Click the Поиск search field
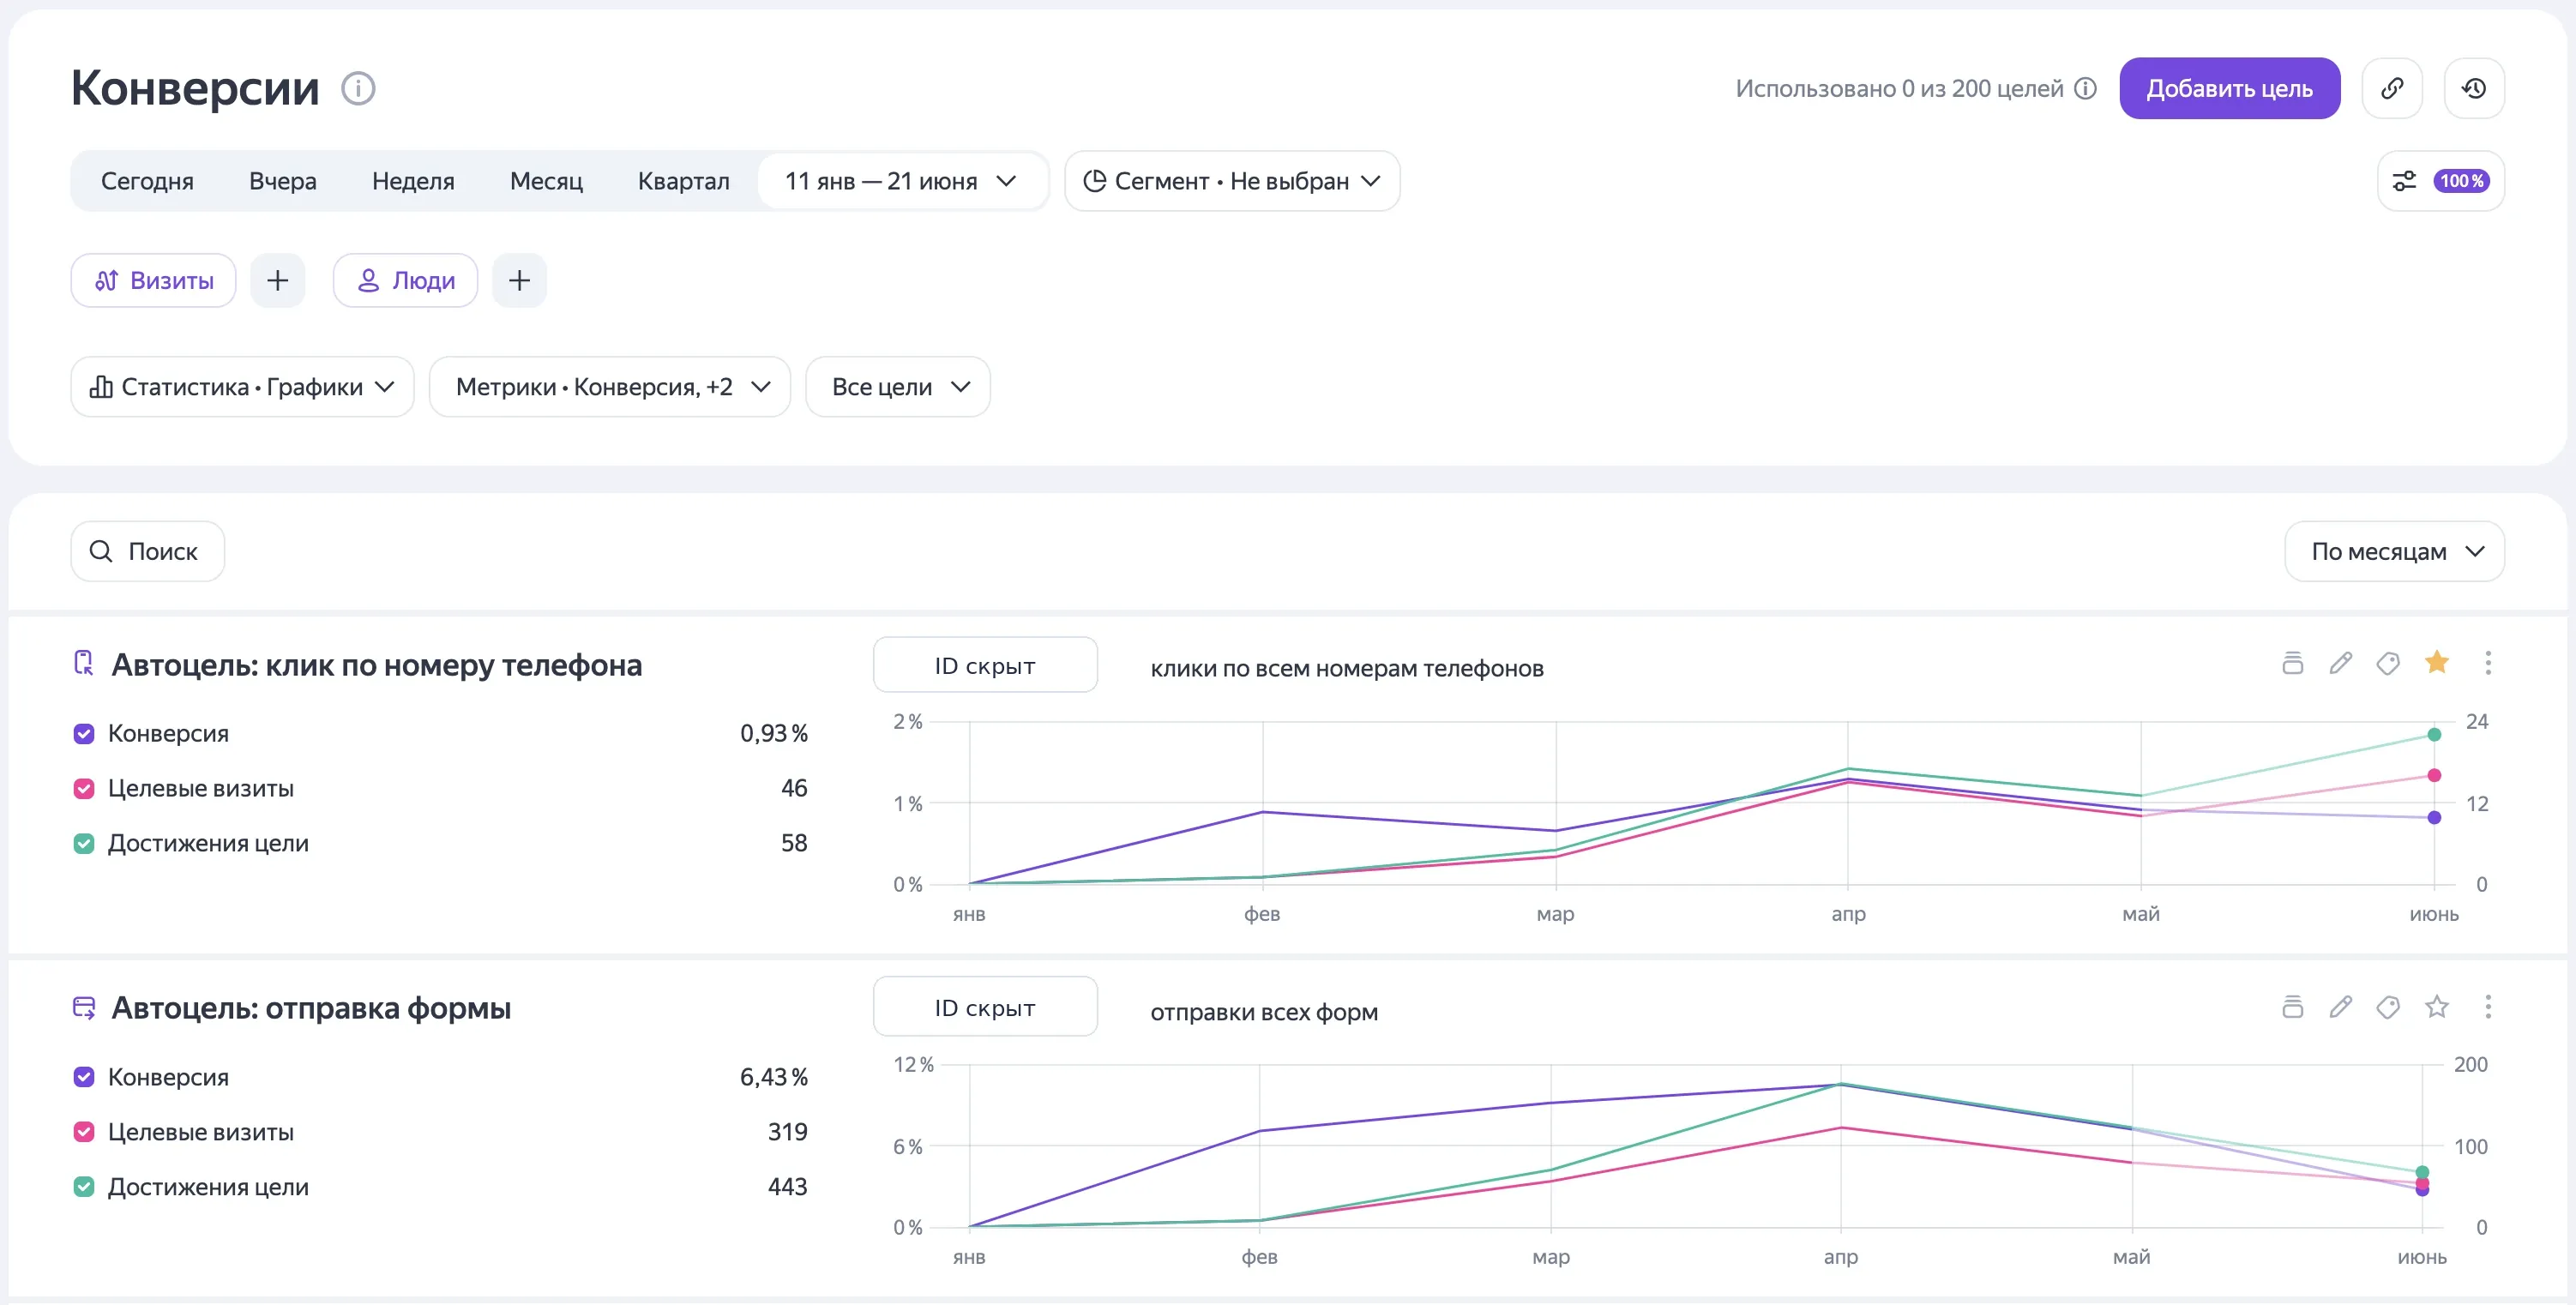 point(148,551)
